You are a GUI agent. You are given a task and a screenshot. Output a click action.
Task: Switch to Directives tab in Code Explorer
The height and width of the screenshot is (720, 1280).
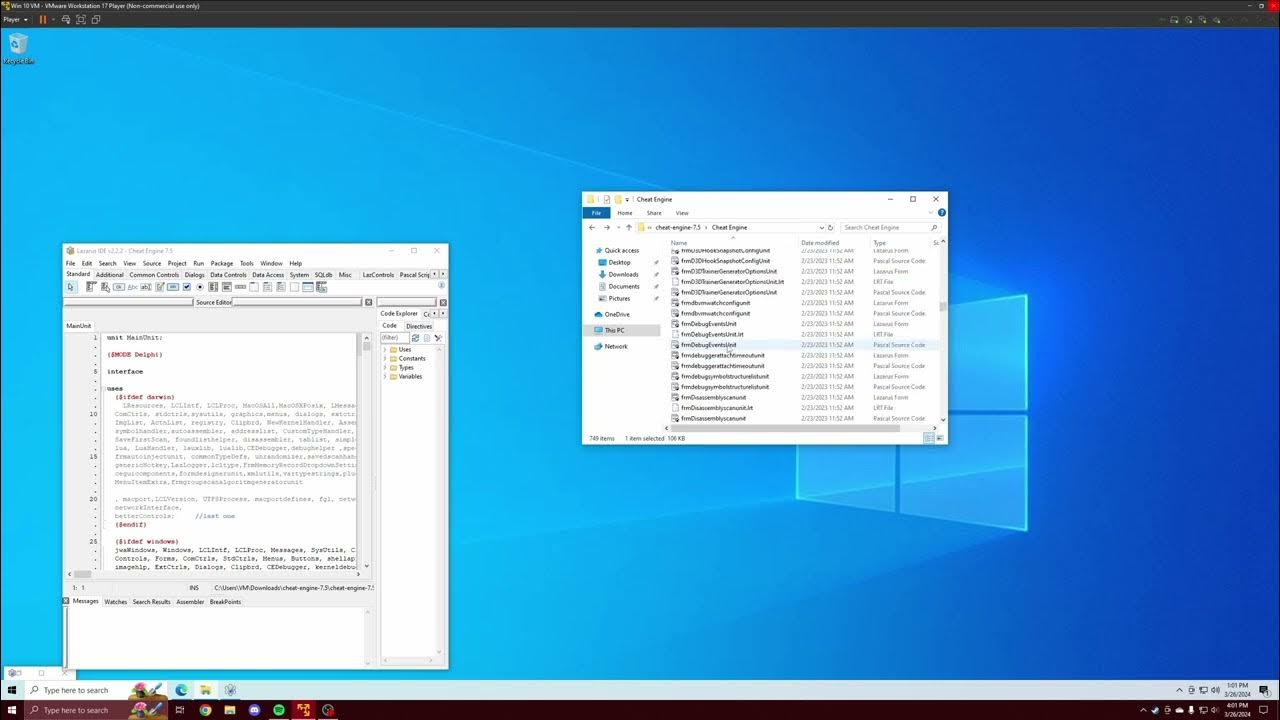pos(419,326)
